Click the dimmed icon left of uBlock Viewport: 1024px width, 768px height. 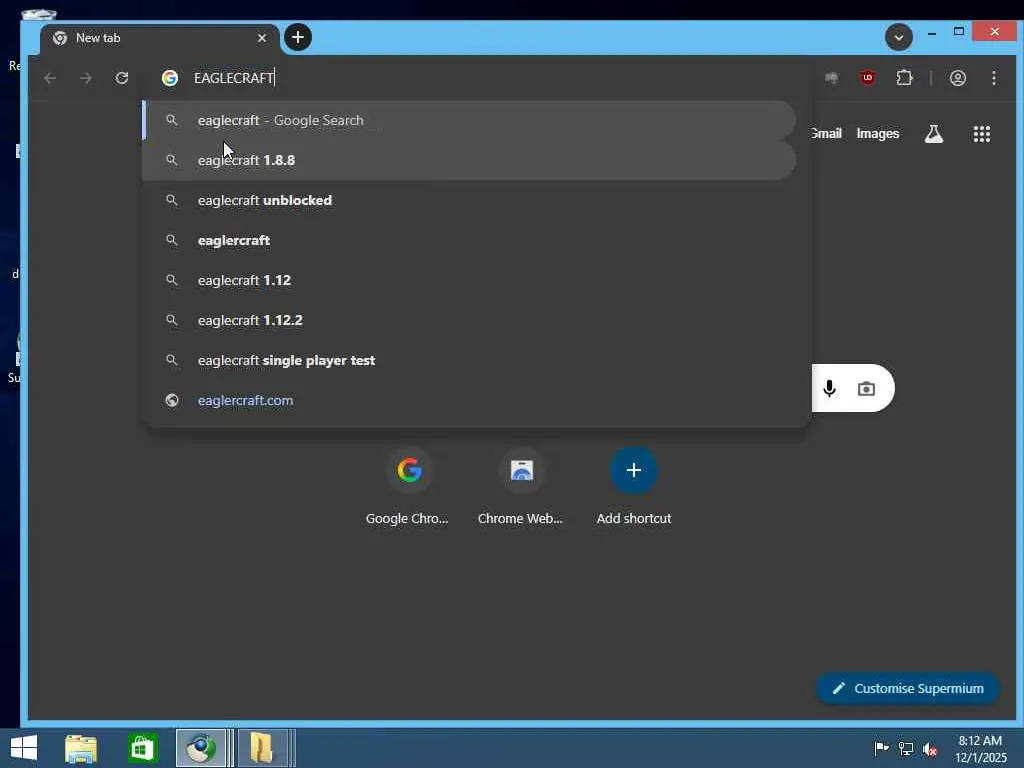pos(831,78)
